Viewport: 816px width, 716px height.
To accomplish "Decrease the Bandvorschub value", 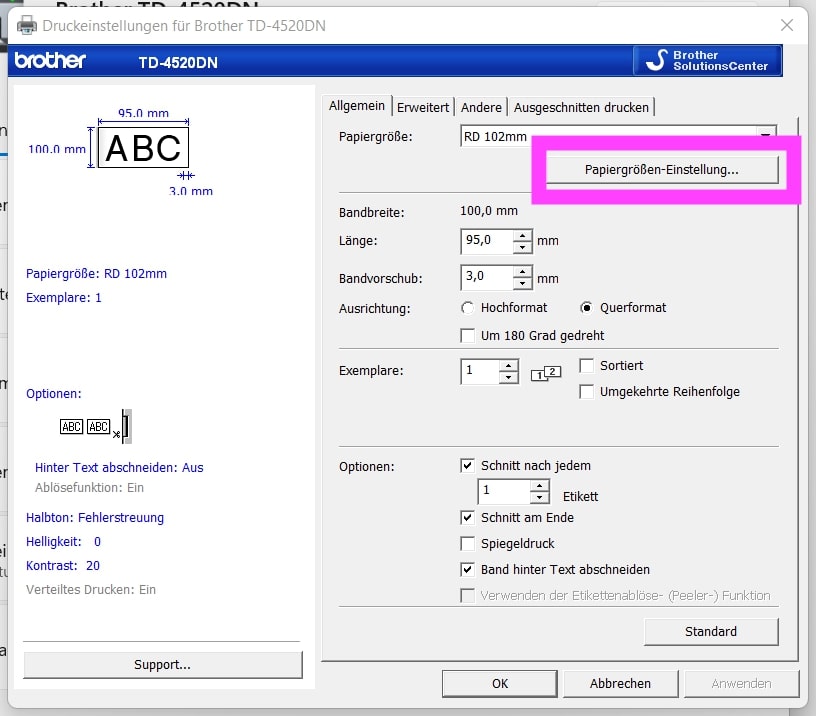I will click(x=522, y=284).
